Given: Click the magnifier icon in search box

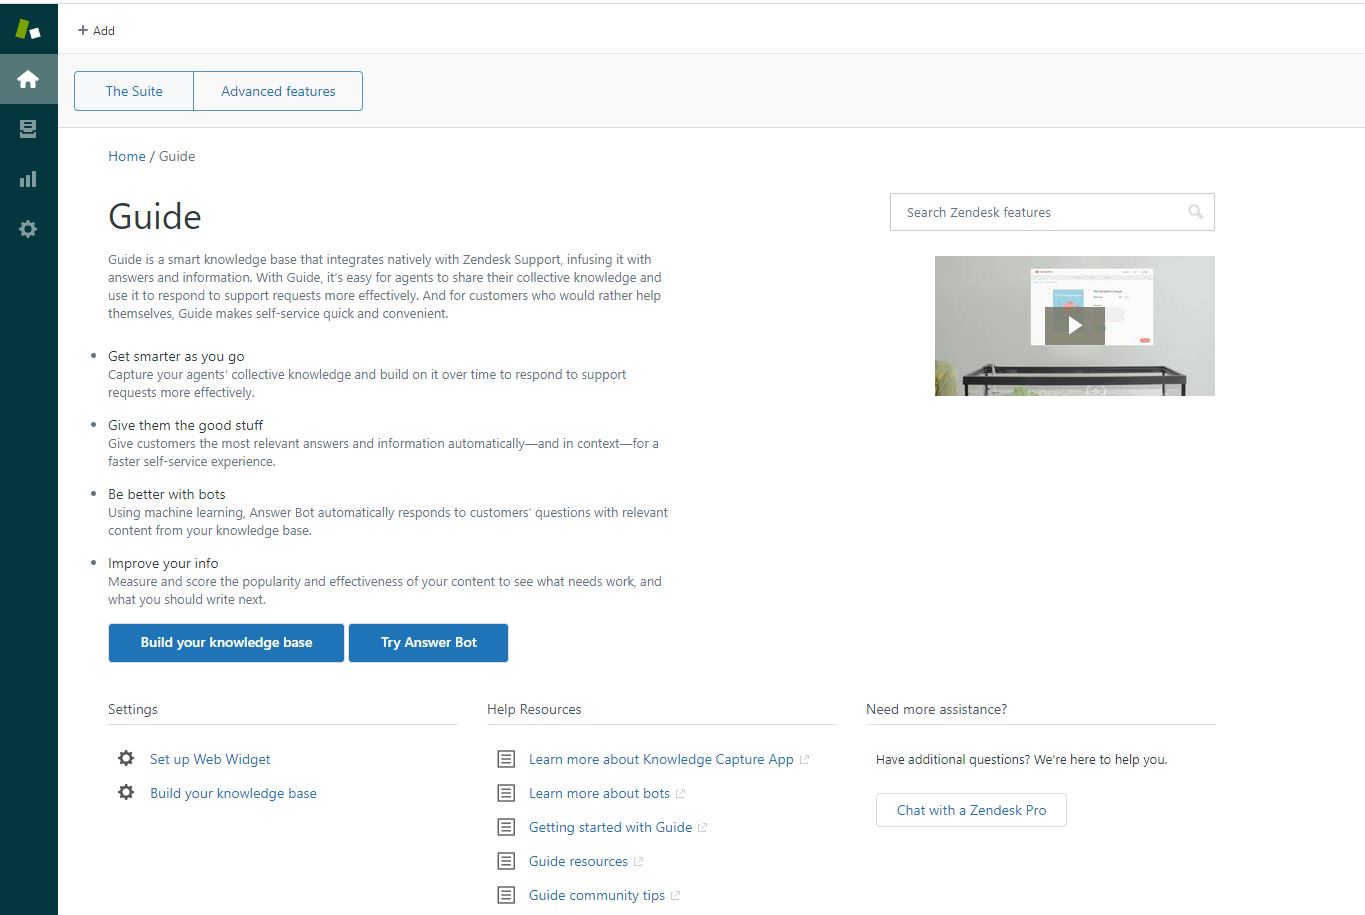Looking at the screenshot, I should 1195,212.
